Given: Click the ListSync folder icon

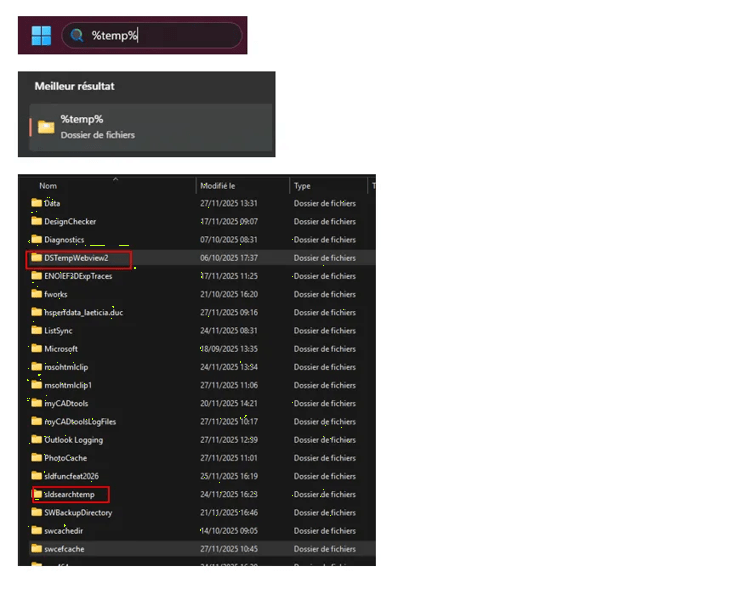Looking at the screenshot, I should 36,330.
